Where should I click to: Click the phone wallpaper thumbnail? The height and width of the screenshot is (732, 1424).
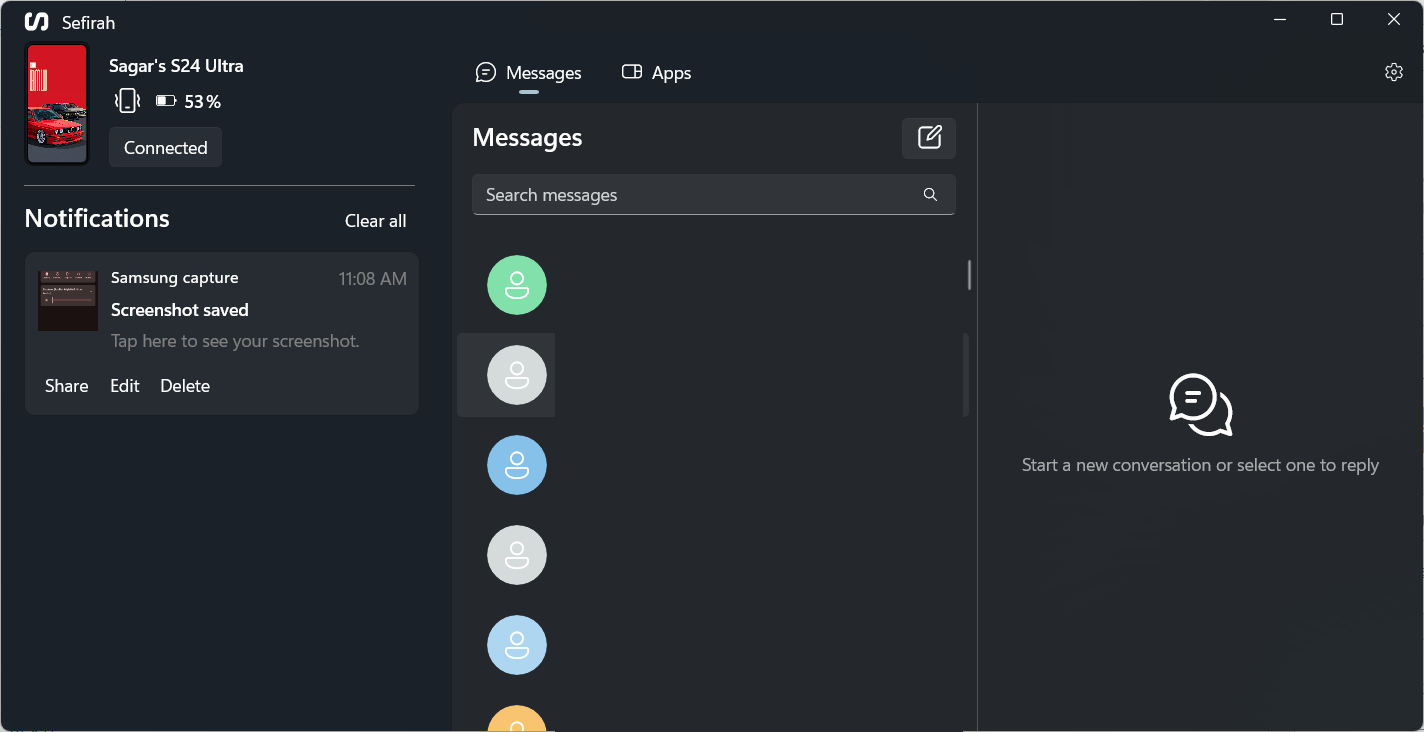pos(57,104)
